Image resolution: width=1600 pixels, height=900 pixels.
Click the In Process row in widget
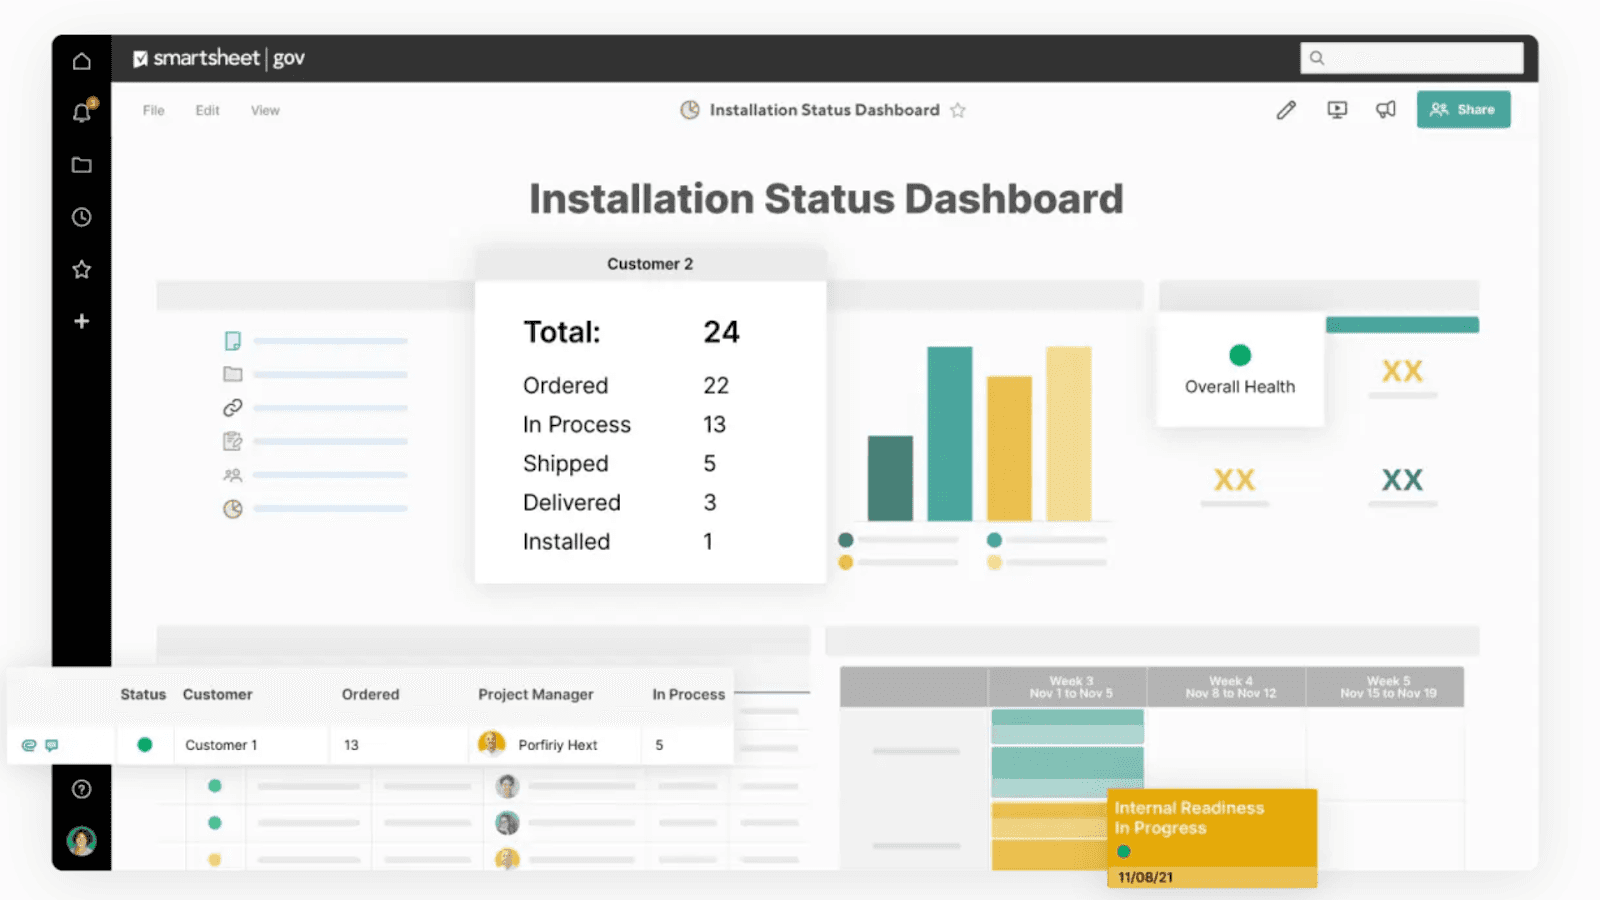624,424
